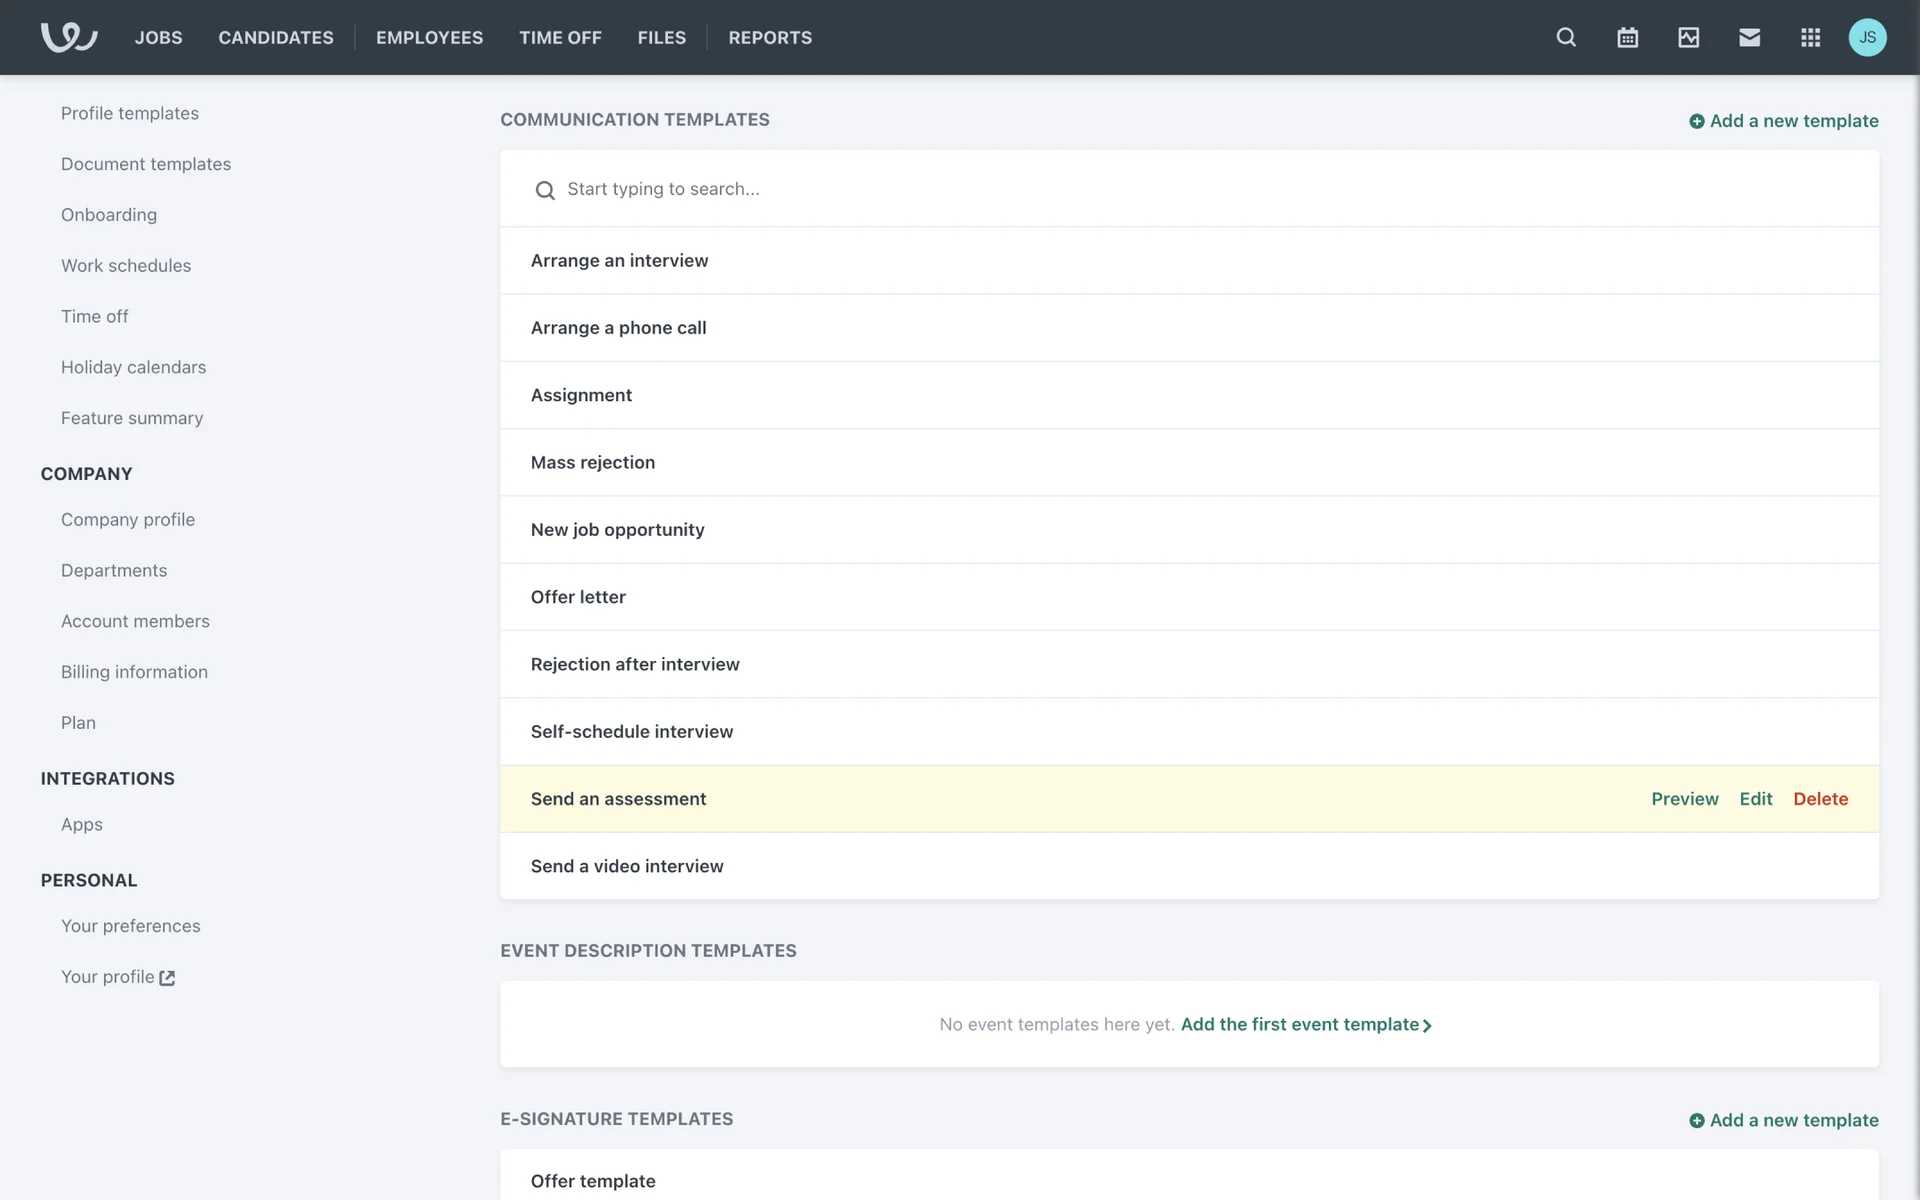Open the inbox envelope icon
Viewport: 1920px width, 1200px height.
1749,37
